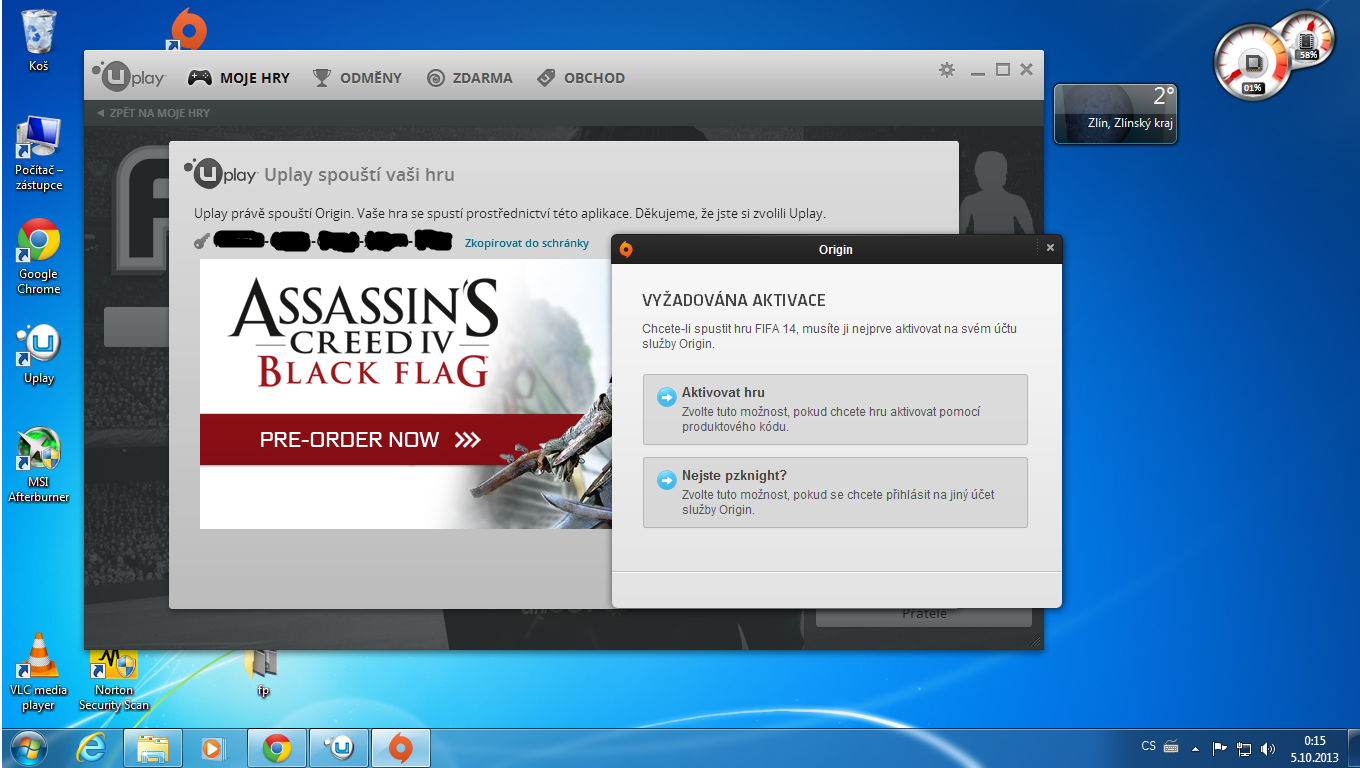Click the Uplay logo in header

[129, 77]
